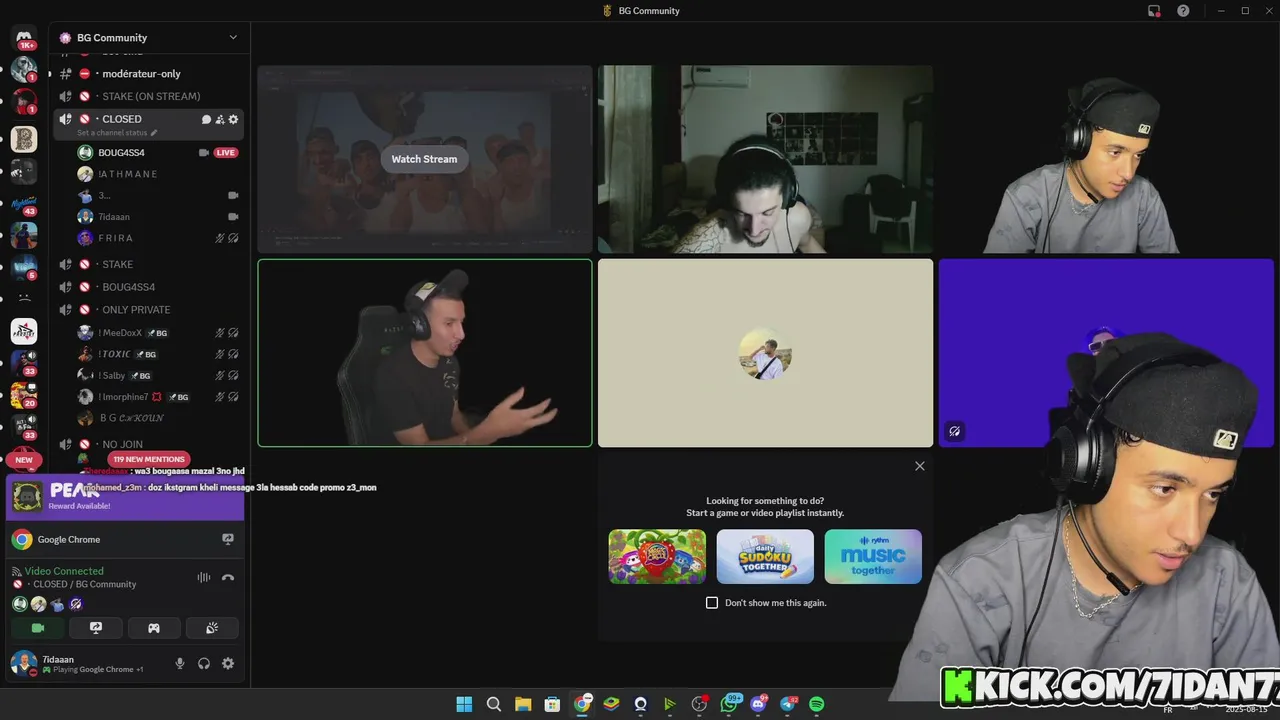Launch Rythm Music Together activity
This screenshot has height=720, width=1280.
(873, 556)
